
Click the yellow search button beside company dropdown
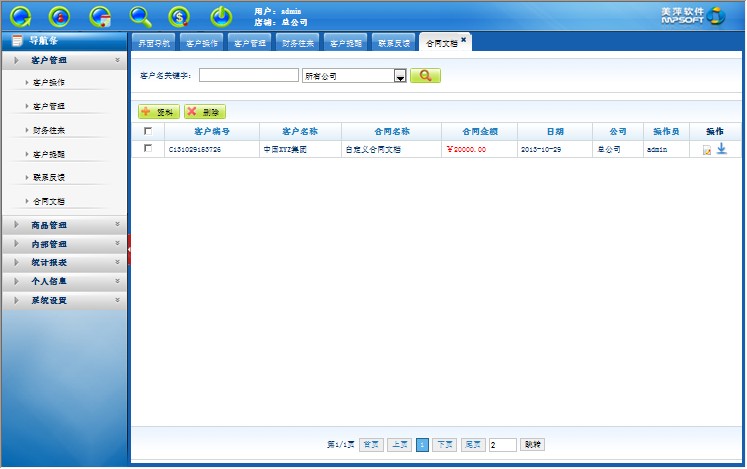[x=424, y=75]
